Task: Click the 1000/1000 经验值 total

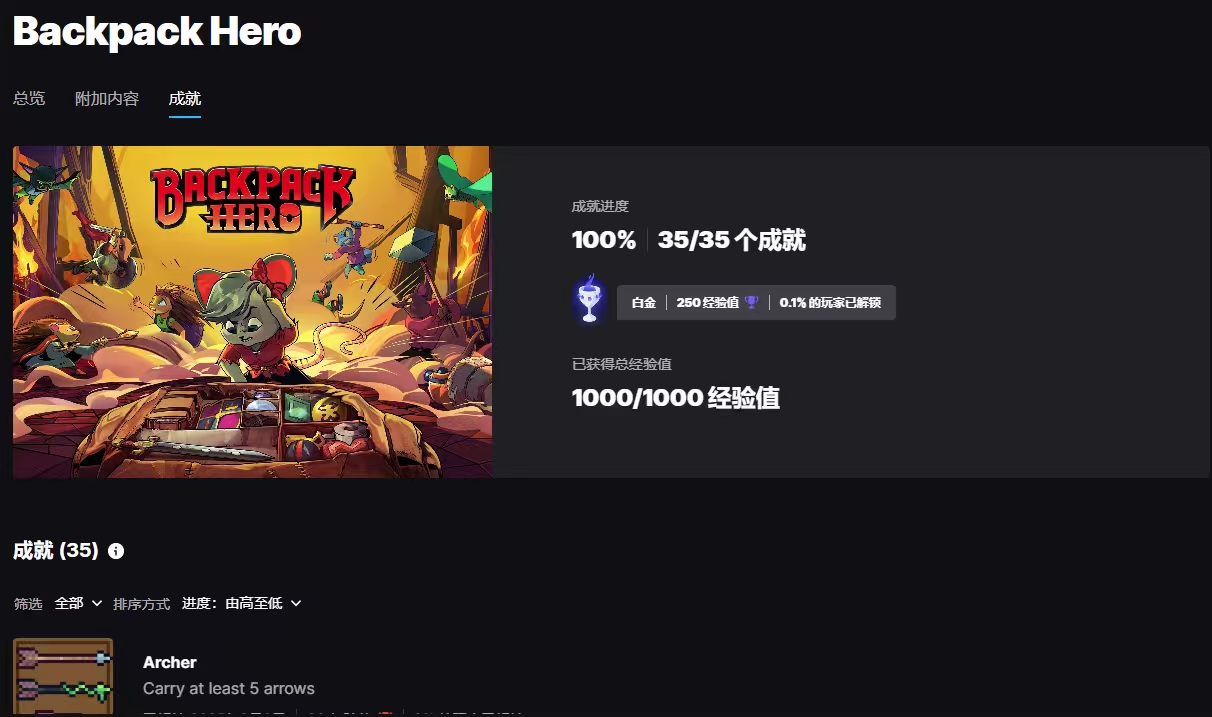Action: (x=676, y=398)
